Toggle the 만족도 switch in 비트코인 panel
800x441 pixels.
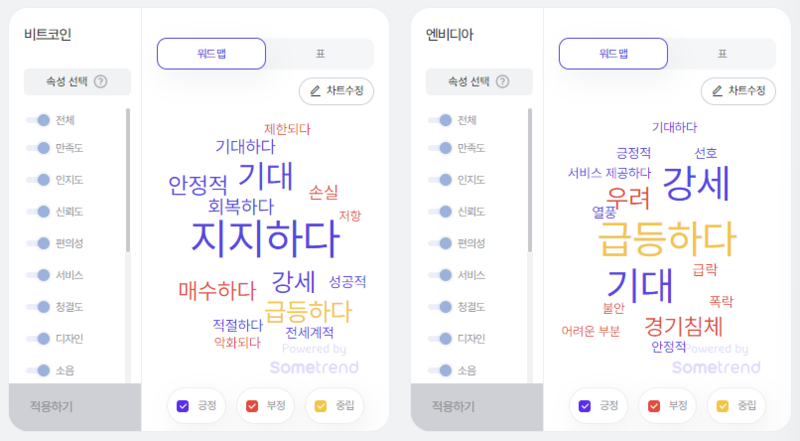[38, 148]
